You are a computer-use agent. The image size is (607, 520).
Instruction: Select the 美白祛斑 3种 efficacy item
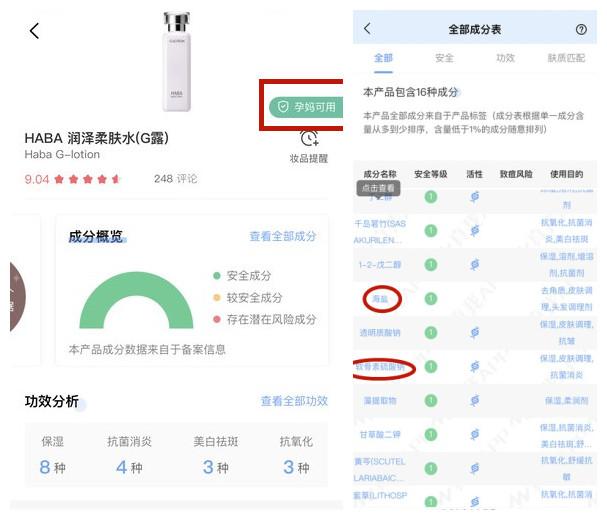(216, 455)
